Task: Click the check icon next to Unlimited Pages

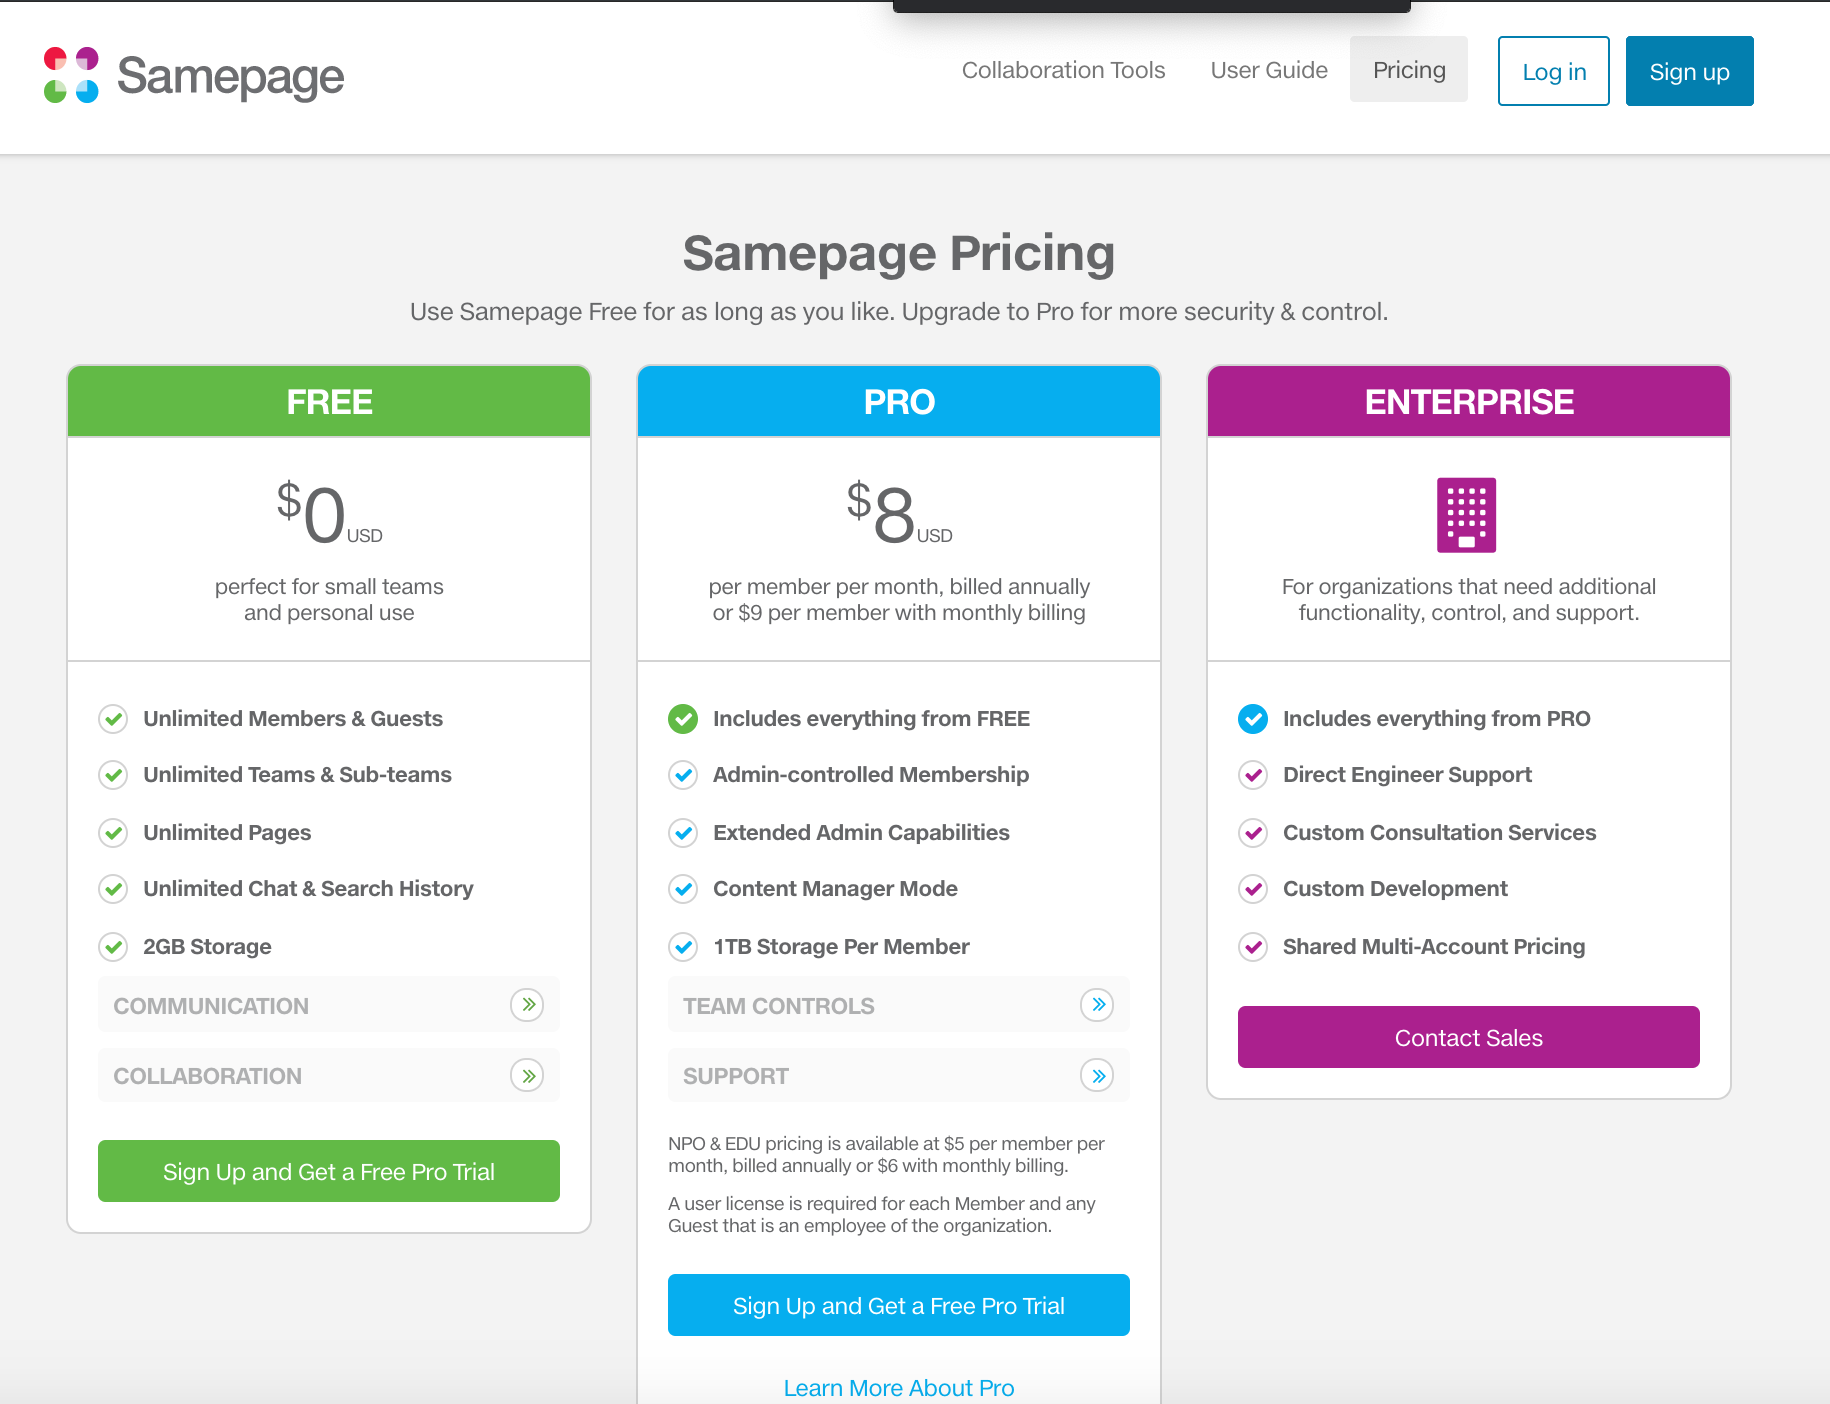Action: pyautogui.click(x=113, y=833)
